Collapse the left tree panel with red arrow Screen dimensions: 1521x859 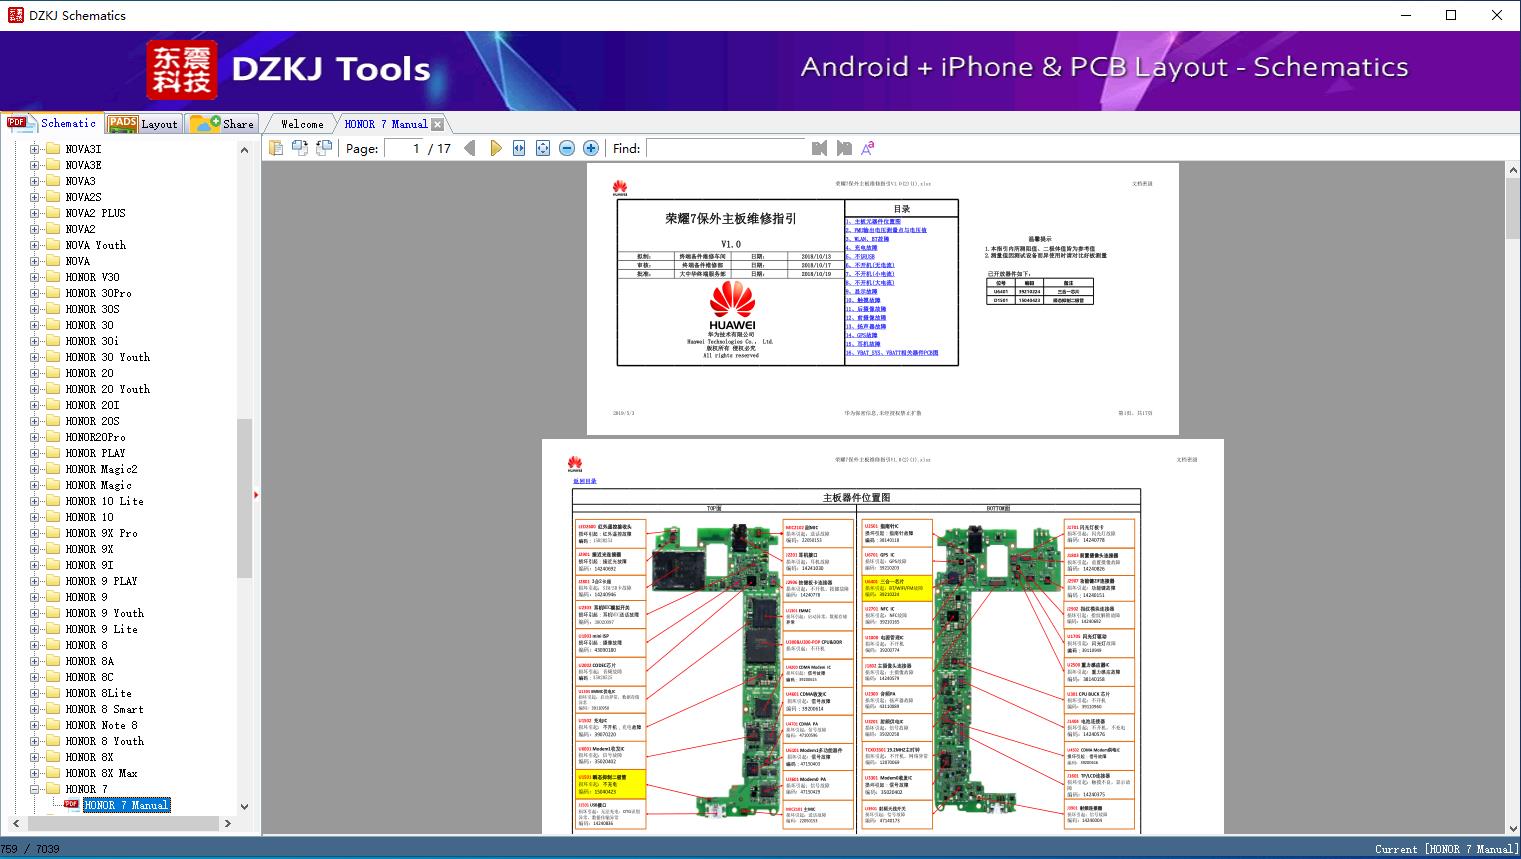(x=257, y=494)
